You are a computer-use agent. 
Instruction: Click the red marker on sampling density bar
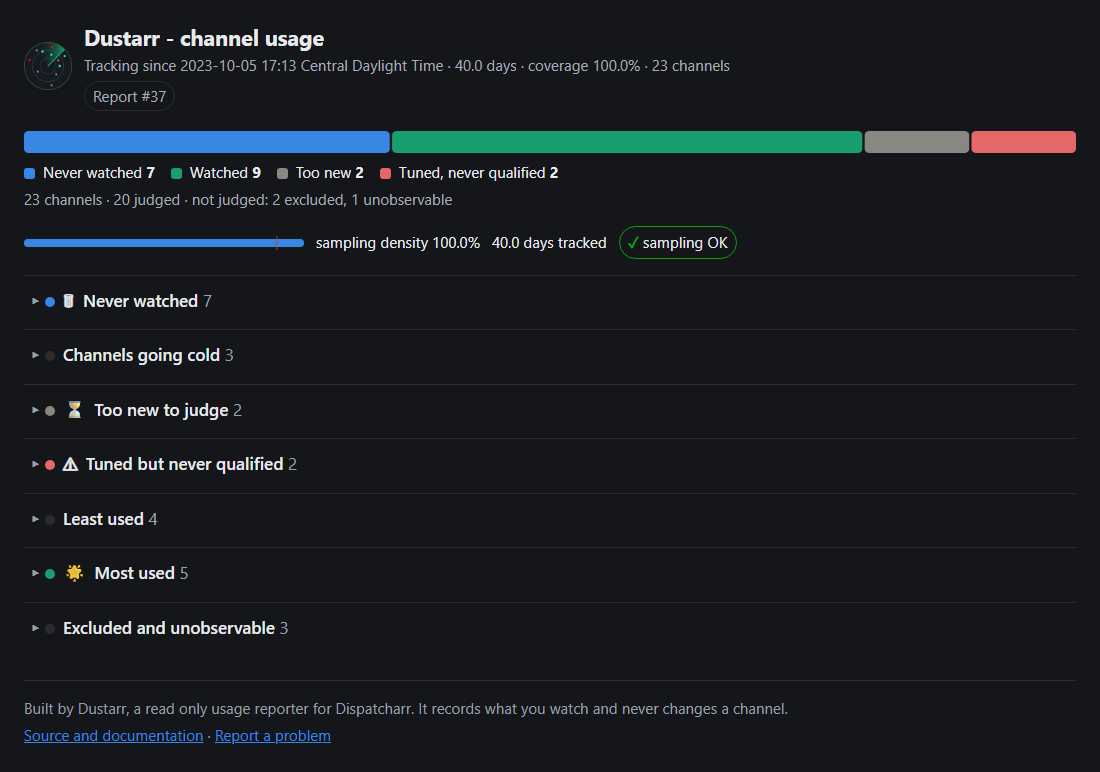click(x=277, y=243)
